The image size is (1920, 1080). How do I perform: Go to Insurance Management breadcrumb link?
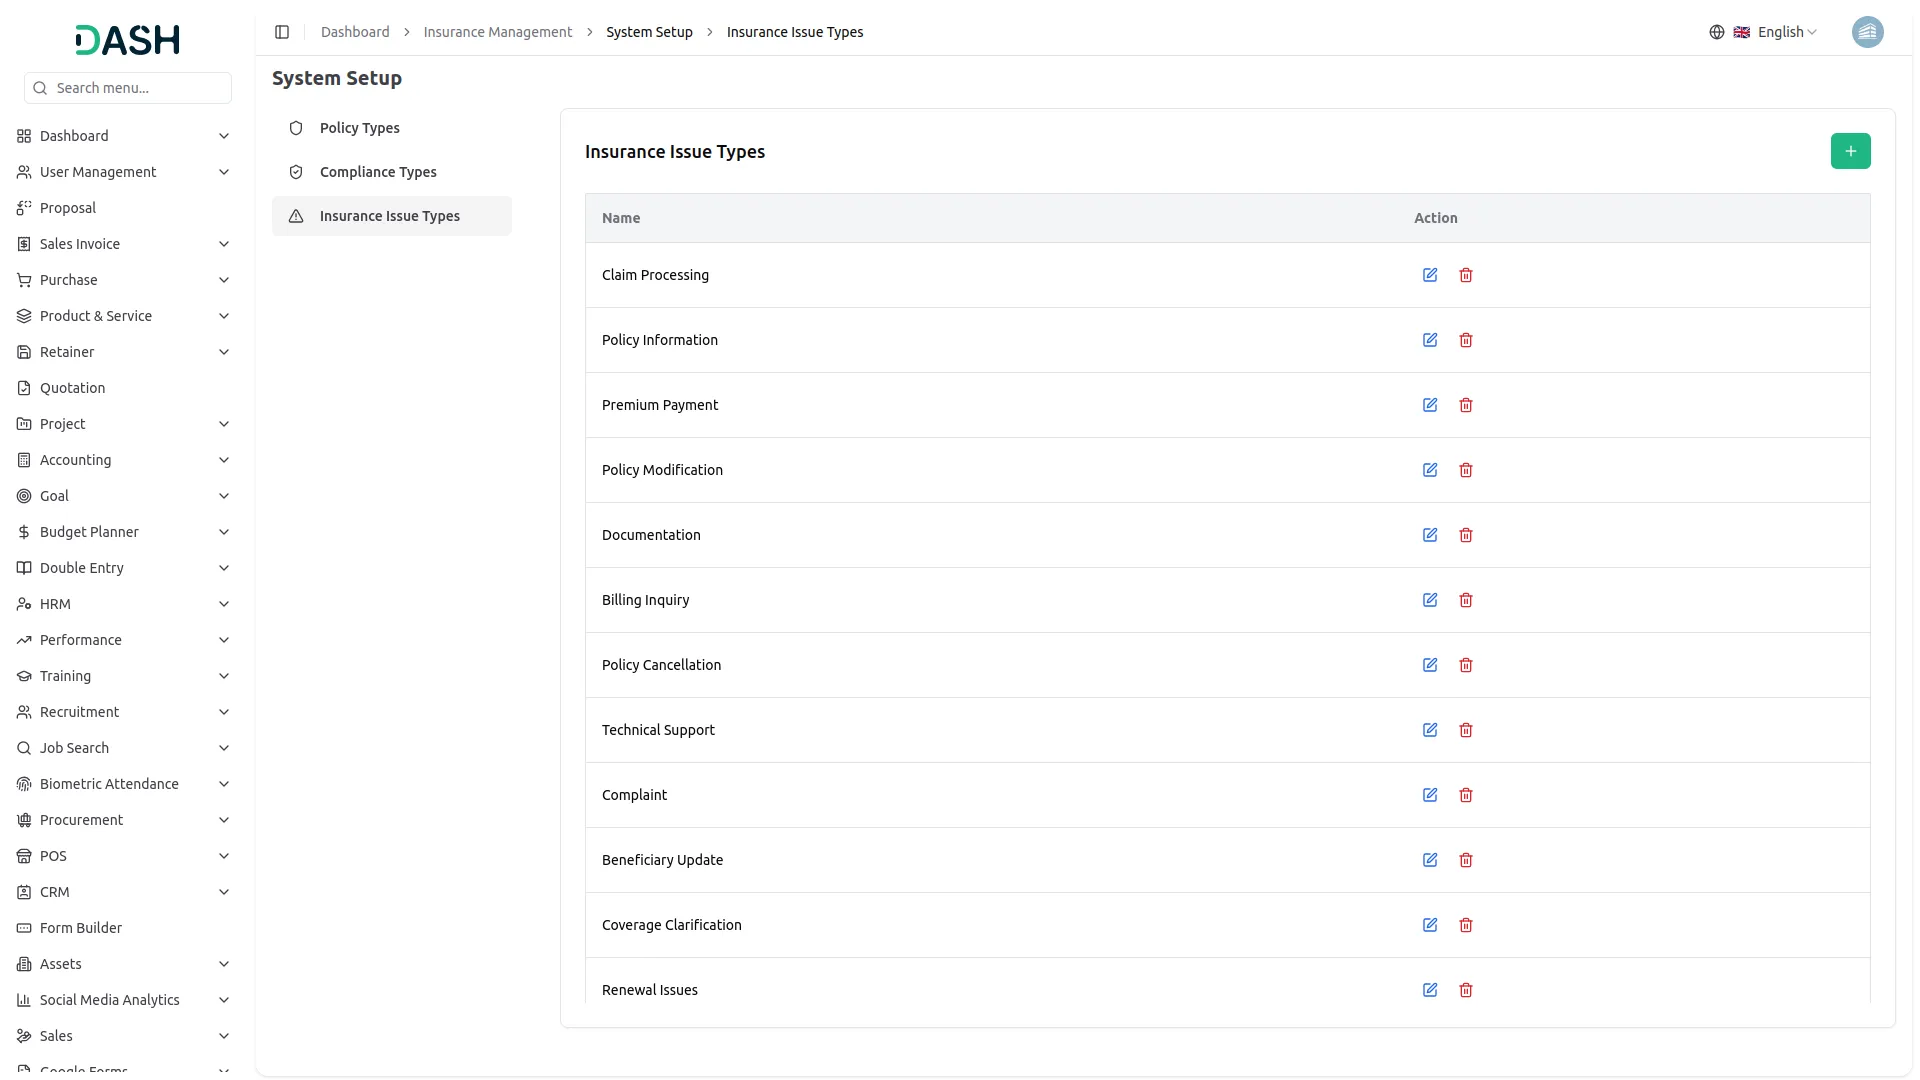pyautogui.click(x=497, y=32)
